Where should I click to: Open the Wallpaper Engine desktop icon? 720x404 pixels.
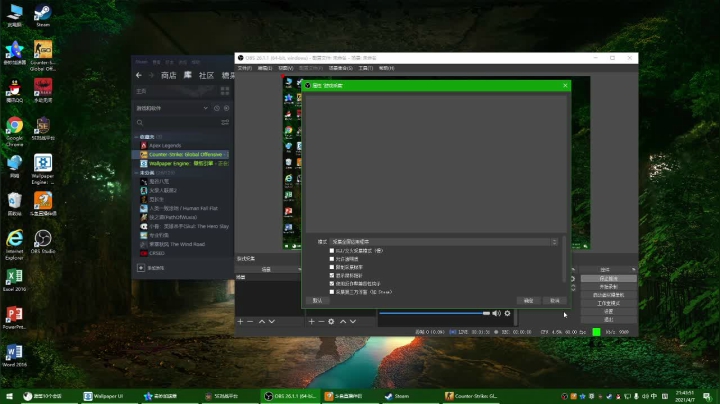43,169
